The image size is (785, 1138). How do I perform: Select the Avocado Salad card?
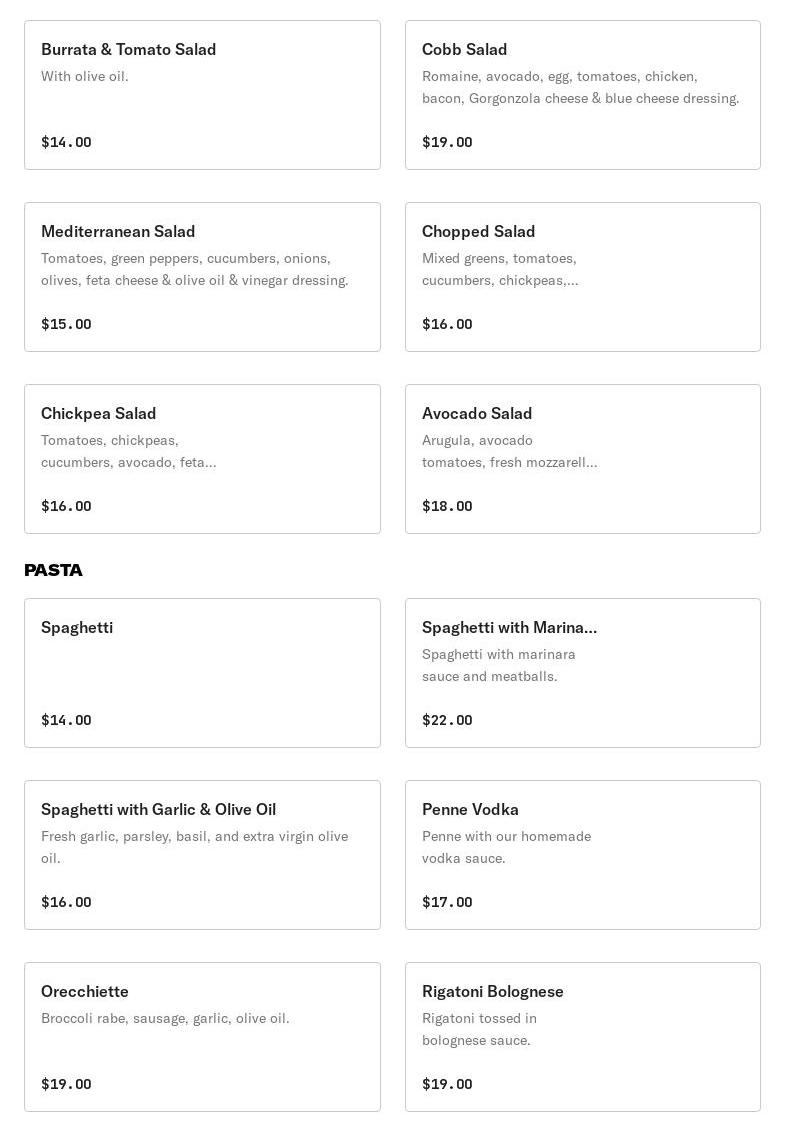pos(582,459)
